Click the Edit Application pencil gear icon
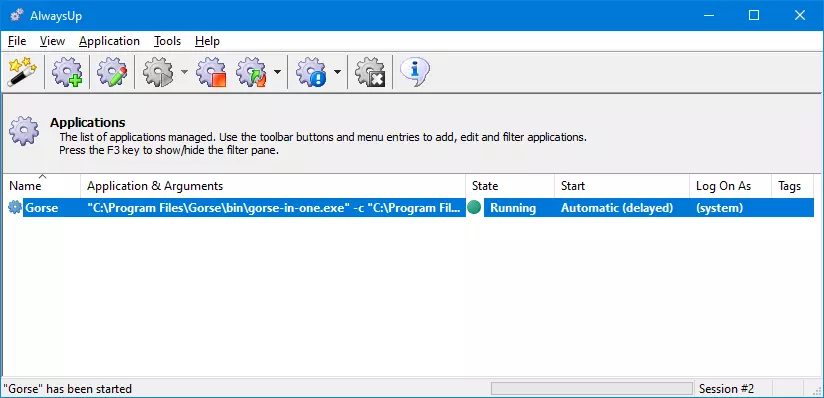 pyautogui.click(x=112, y=72)
